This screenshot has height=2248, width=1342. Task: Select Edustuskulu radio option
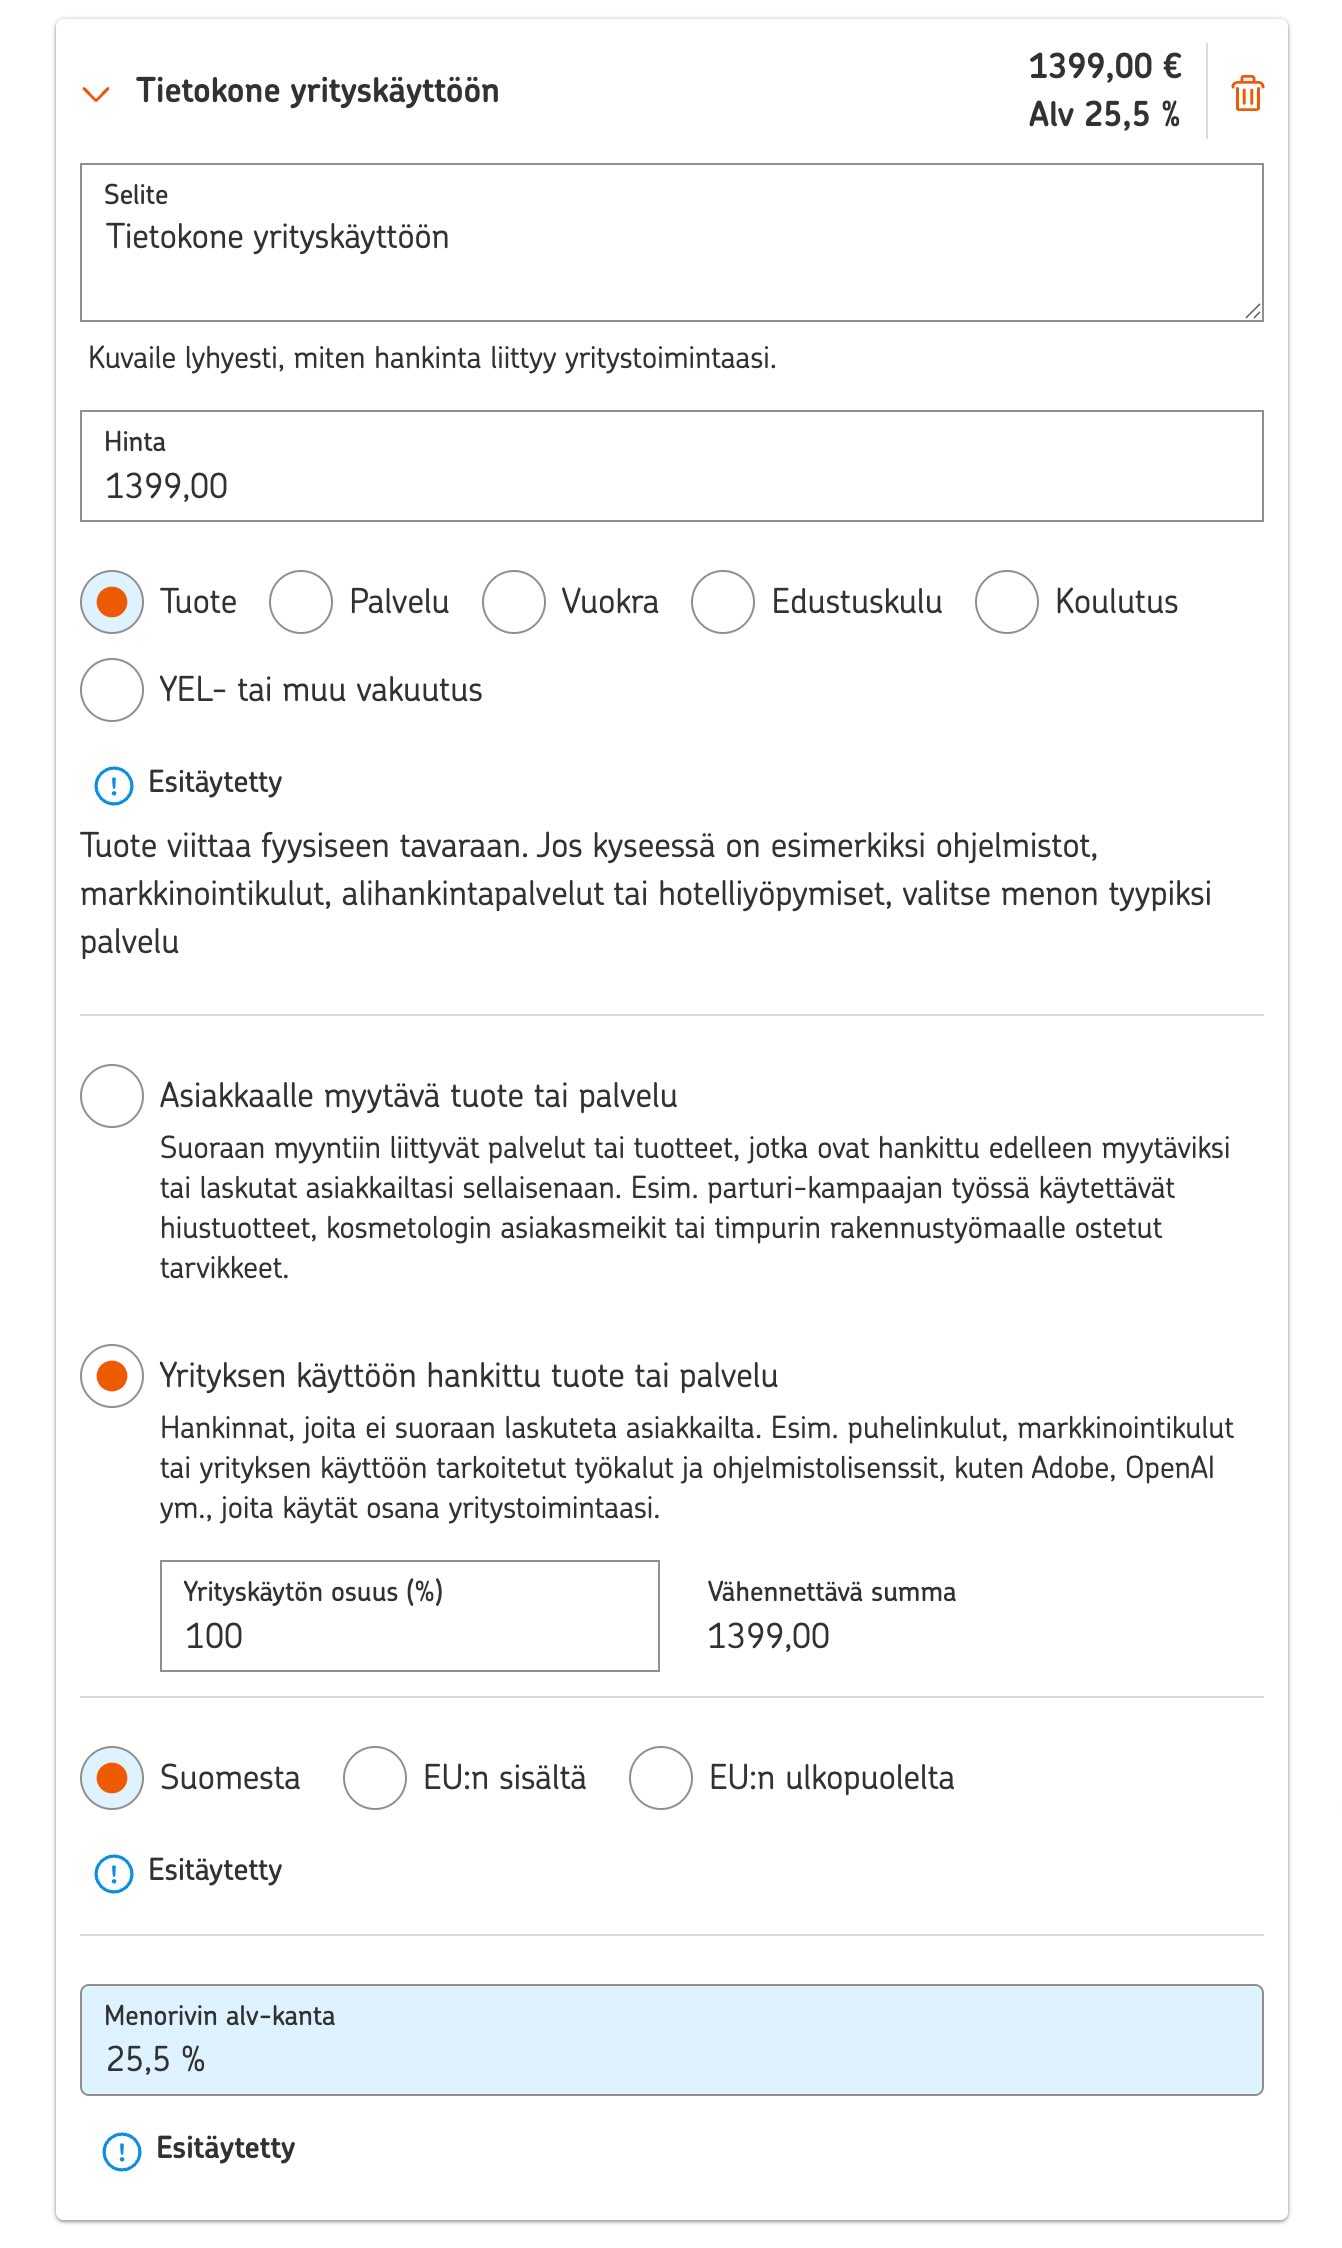723,602
